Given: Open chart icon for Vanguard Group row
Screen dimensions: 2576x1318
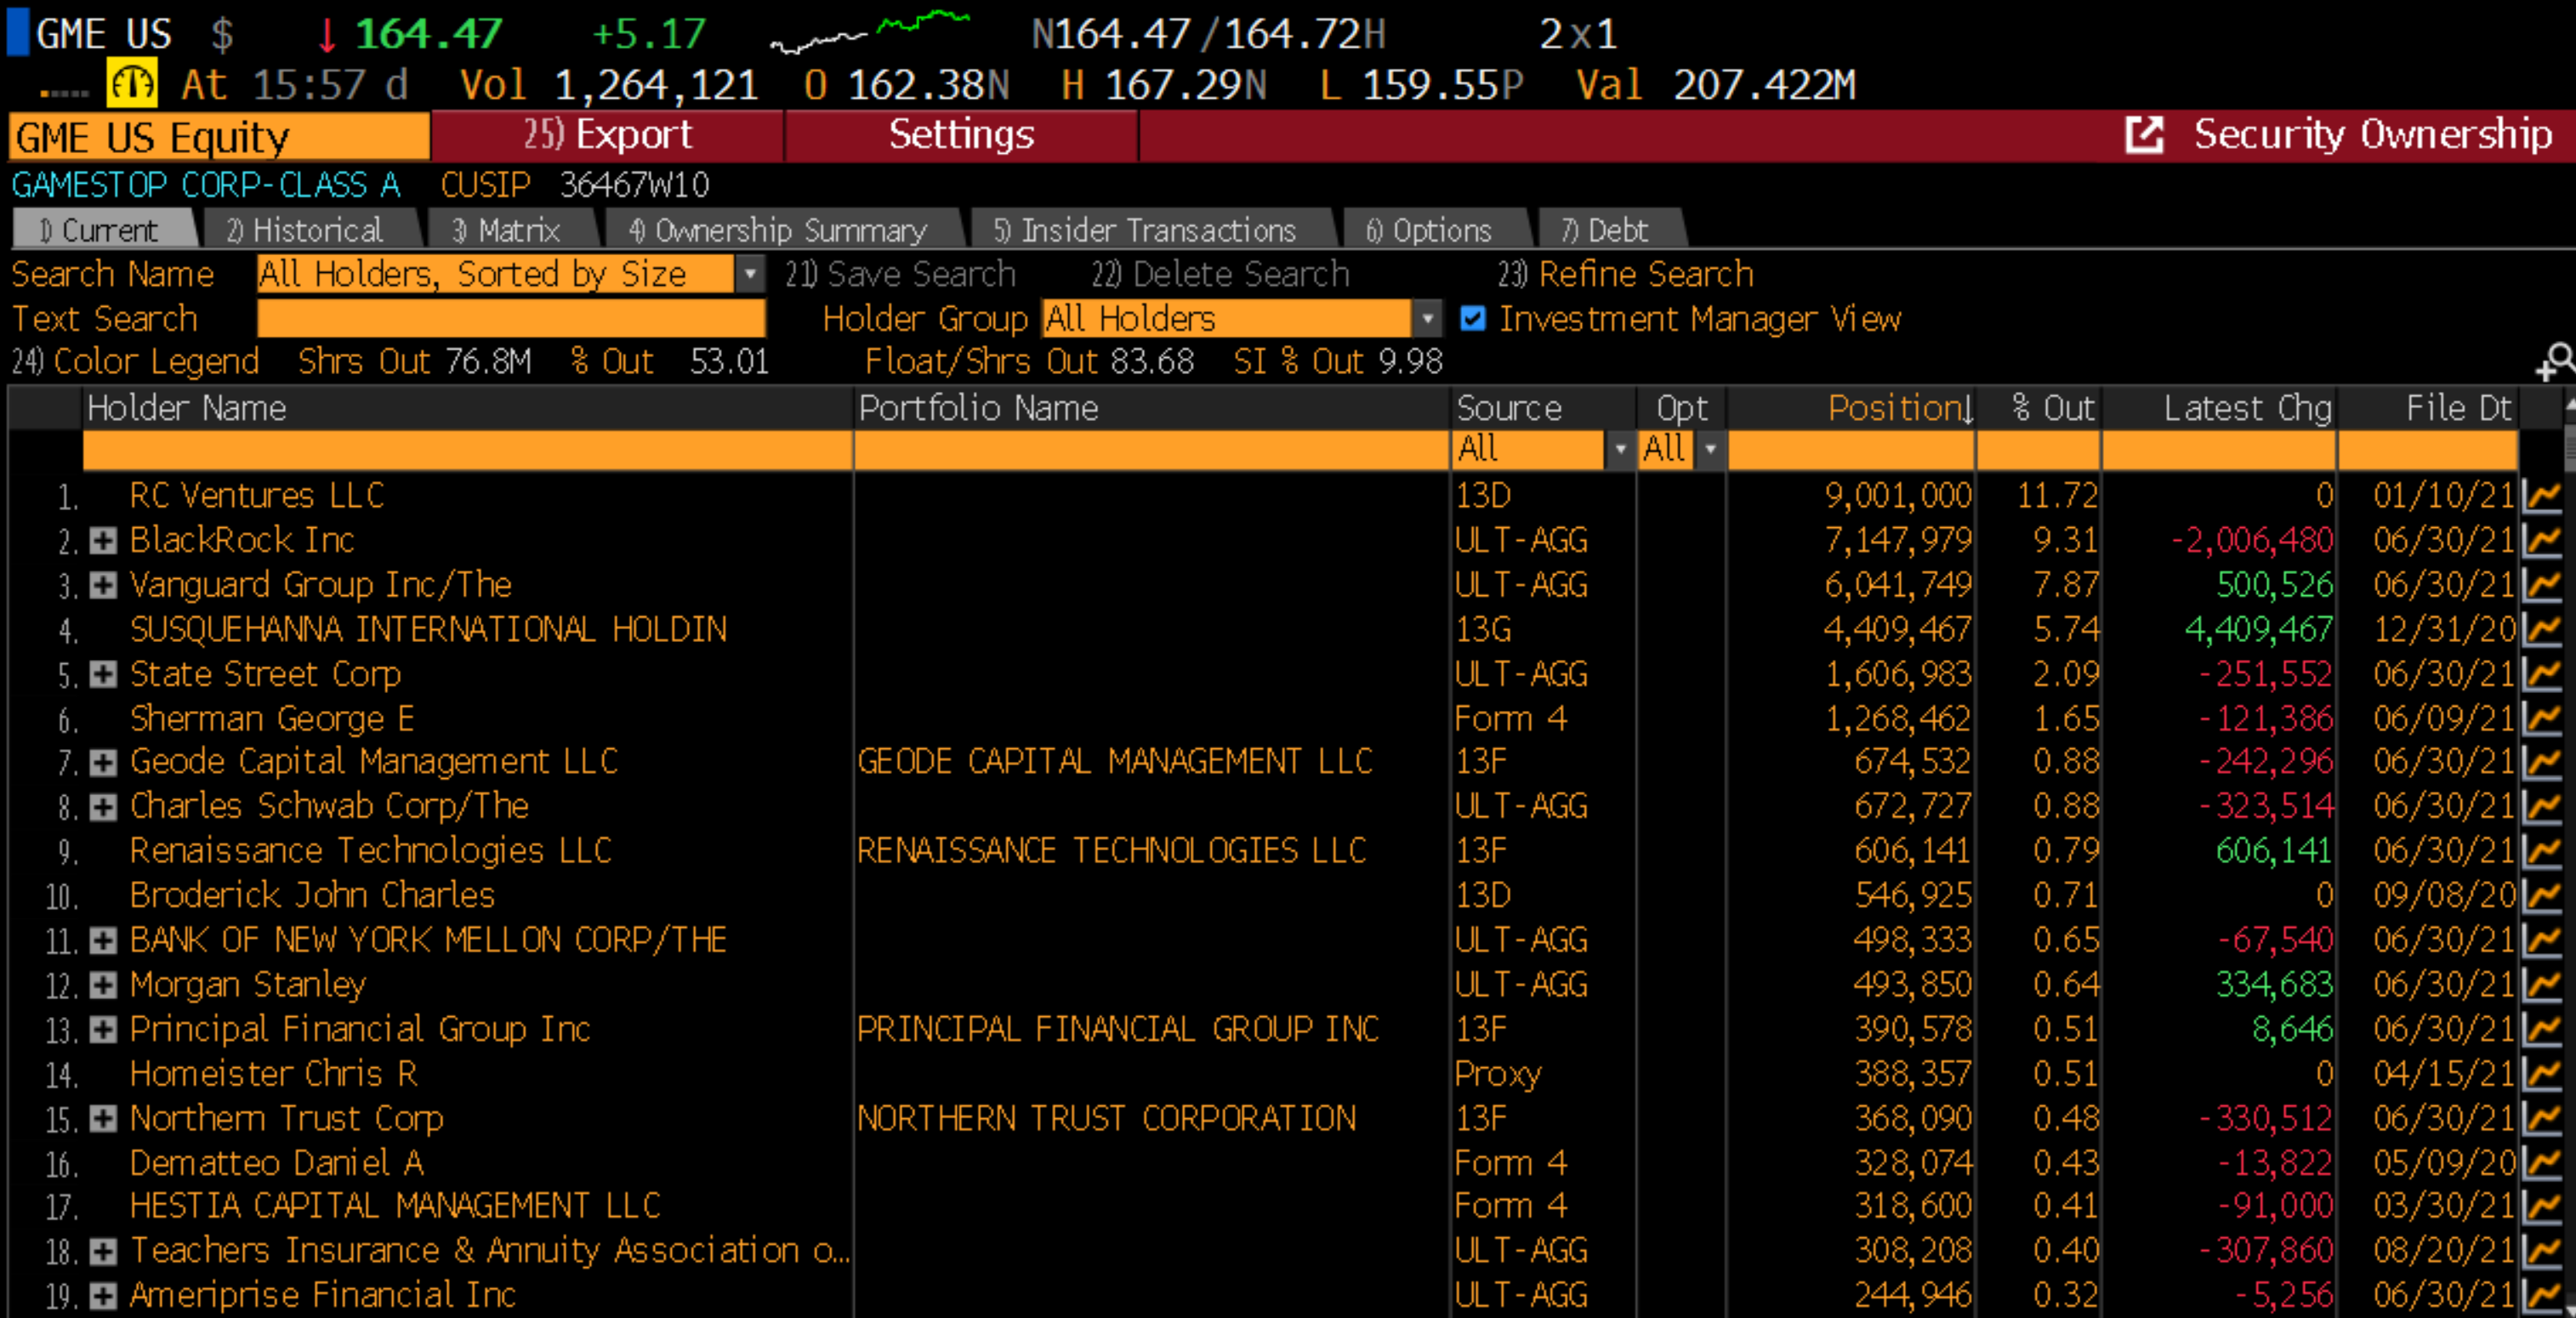Looking at the screenshot, I should pyautogui.click(x=2541, y=585).
